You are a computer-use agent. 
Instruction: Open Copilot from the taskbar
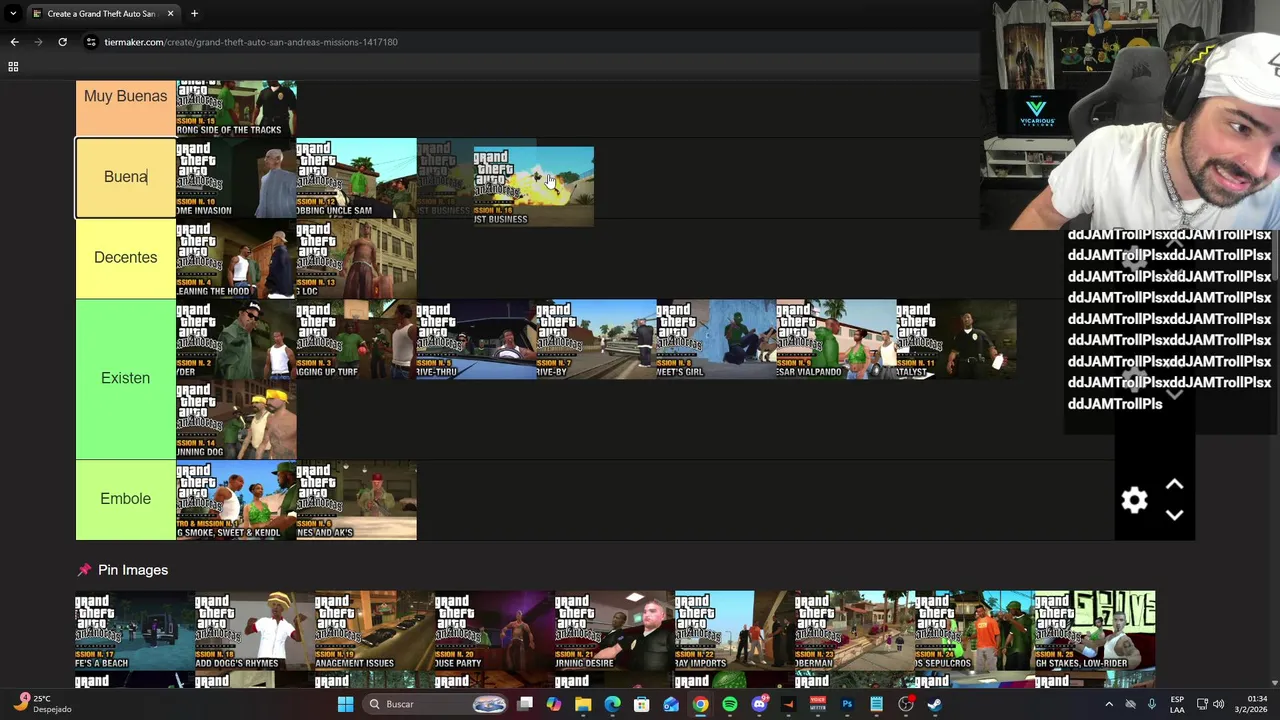click(x=554, y=704)
